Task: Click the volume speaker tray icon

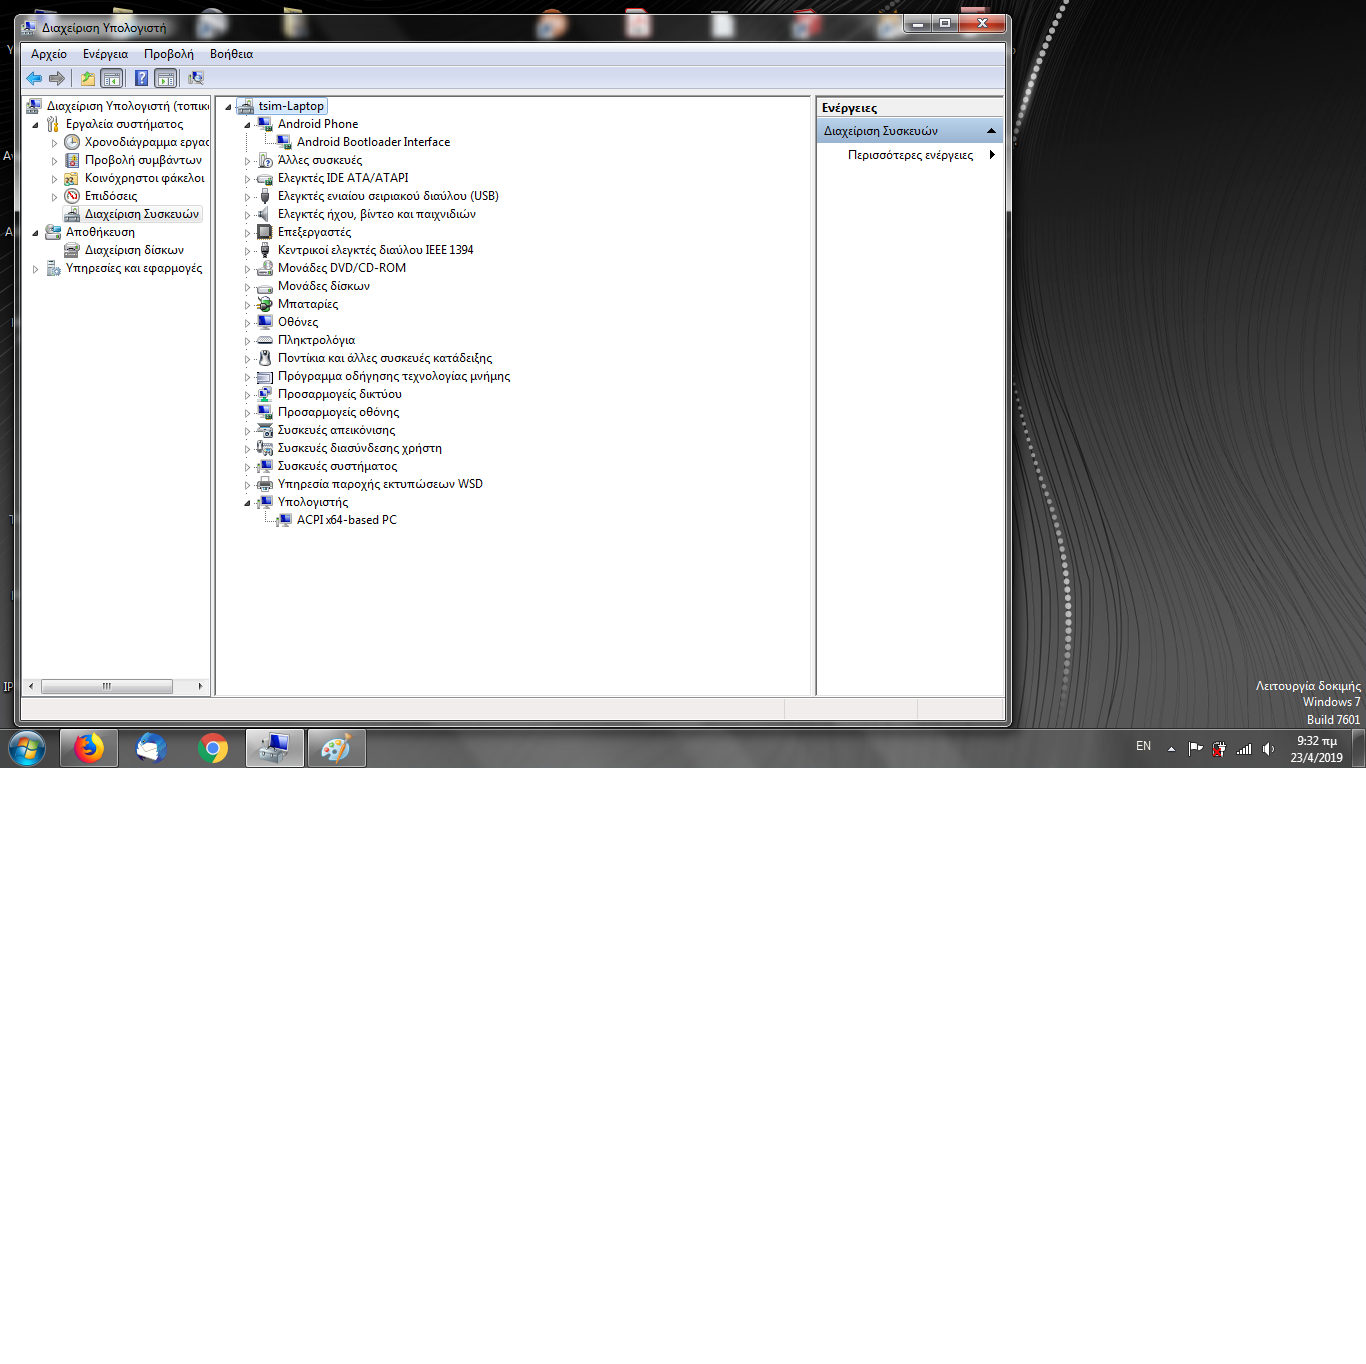Action: click(x=1268, y=749)
